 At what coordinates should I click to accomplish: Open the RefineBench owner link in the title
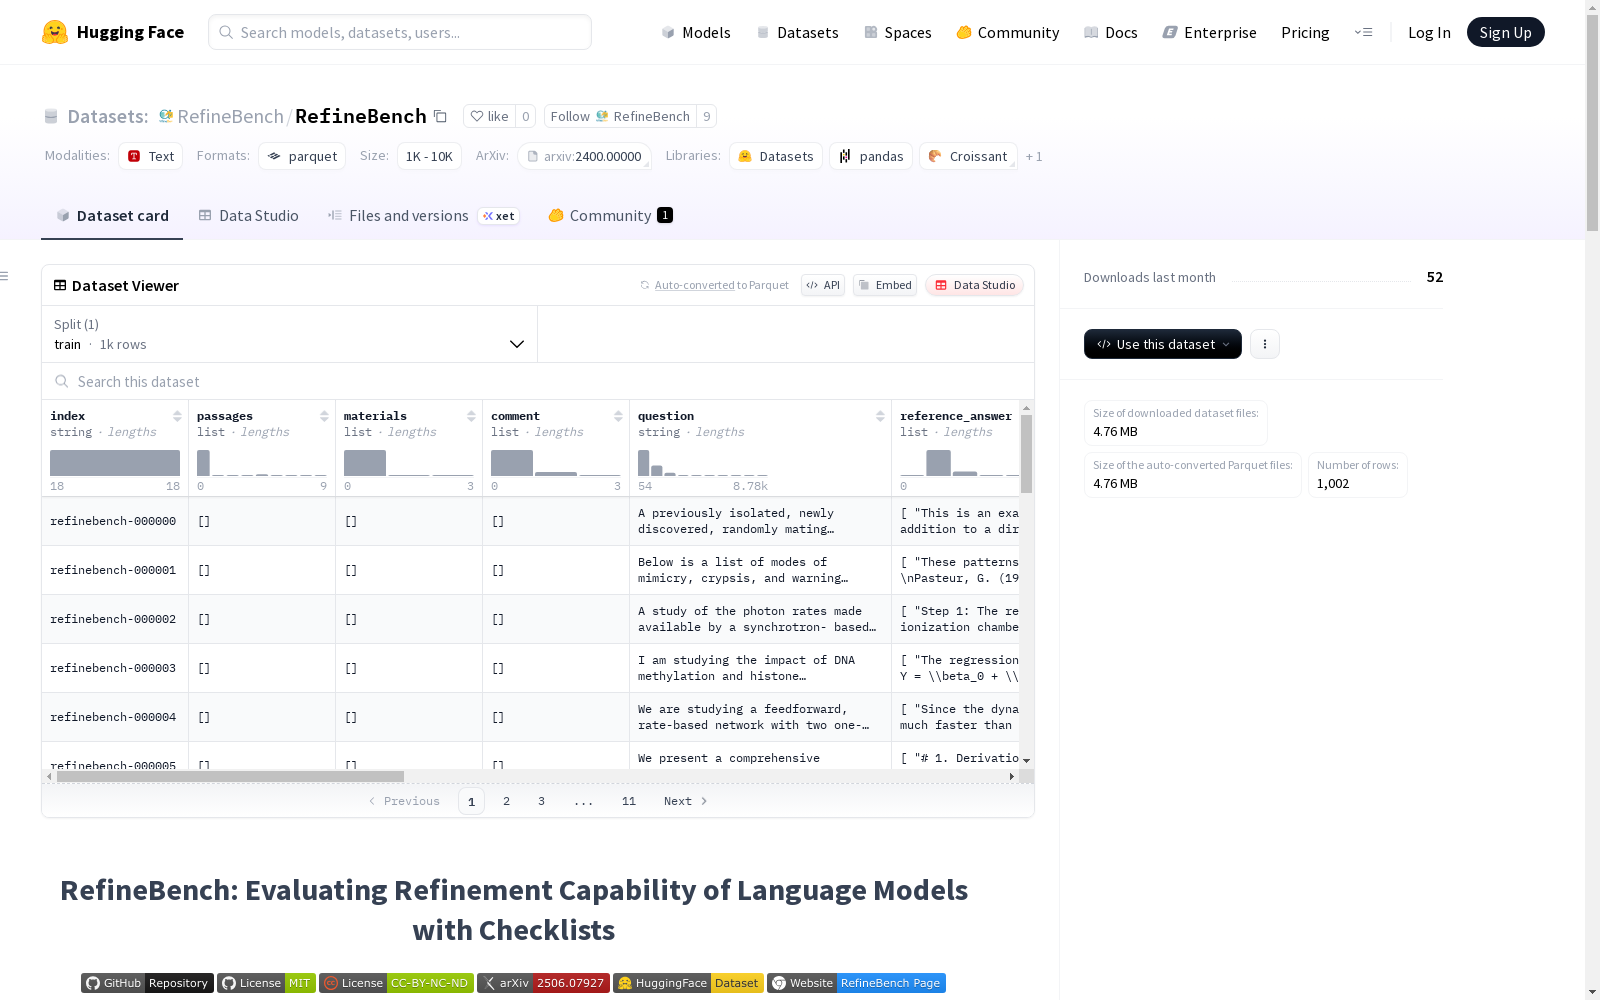(x=231, y=116)
